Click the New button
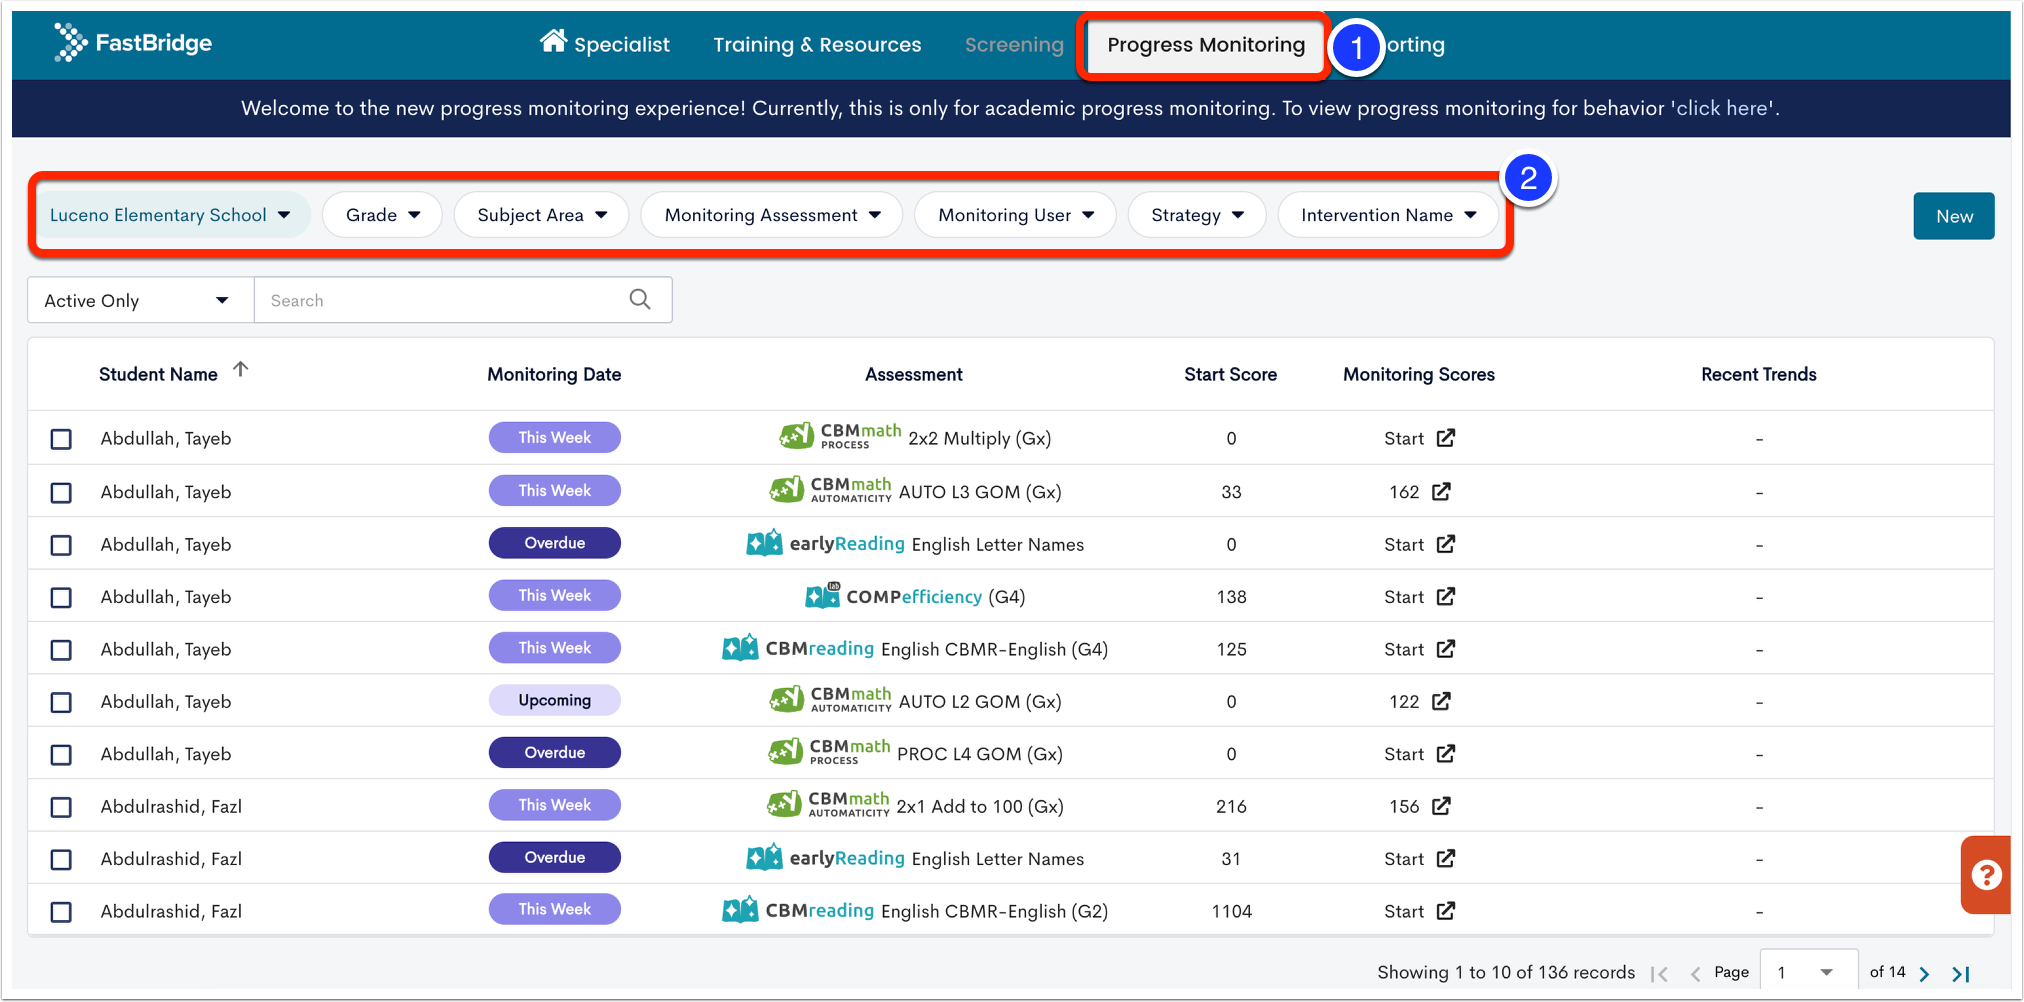The width and height of the screenshot is (2024, 1002). click(1954, 216)
